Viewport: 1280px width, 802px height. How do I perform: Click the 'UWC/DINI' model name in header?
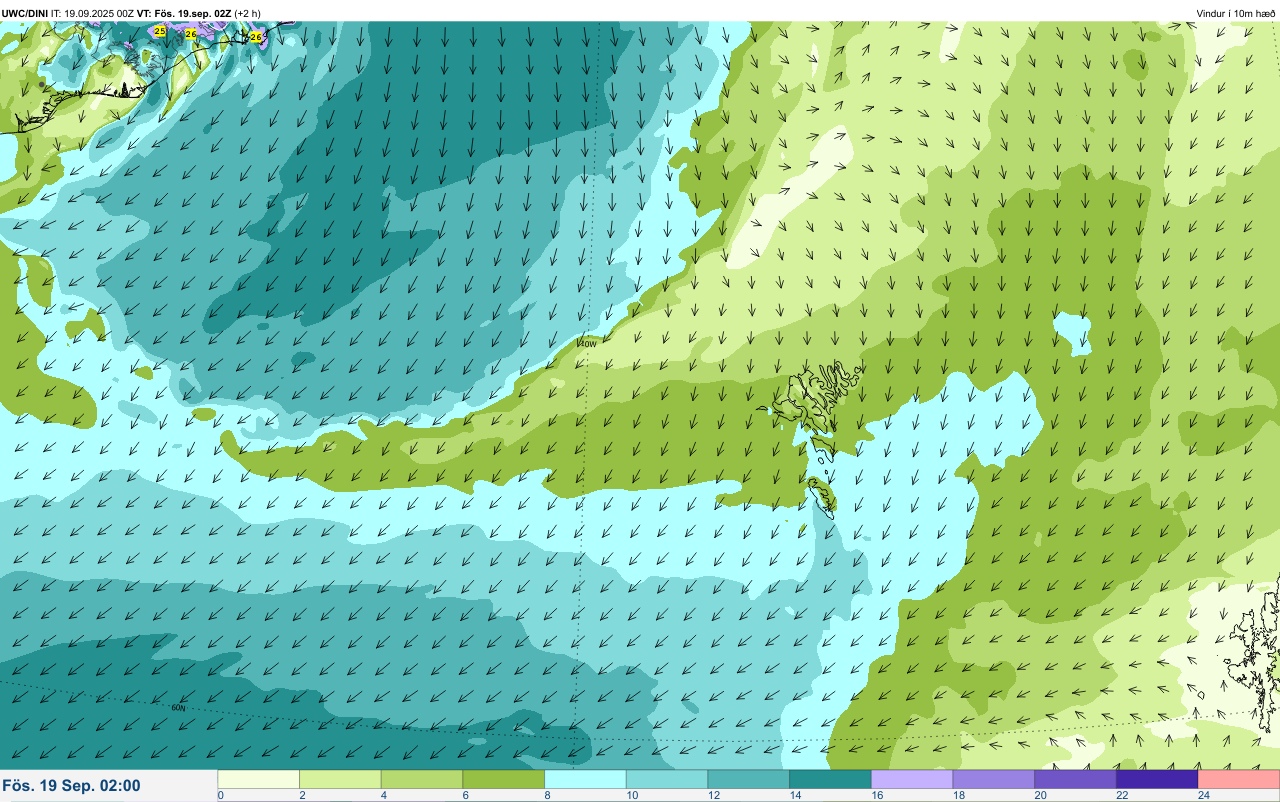tap(25, 14)
